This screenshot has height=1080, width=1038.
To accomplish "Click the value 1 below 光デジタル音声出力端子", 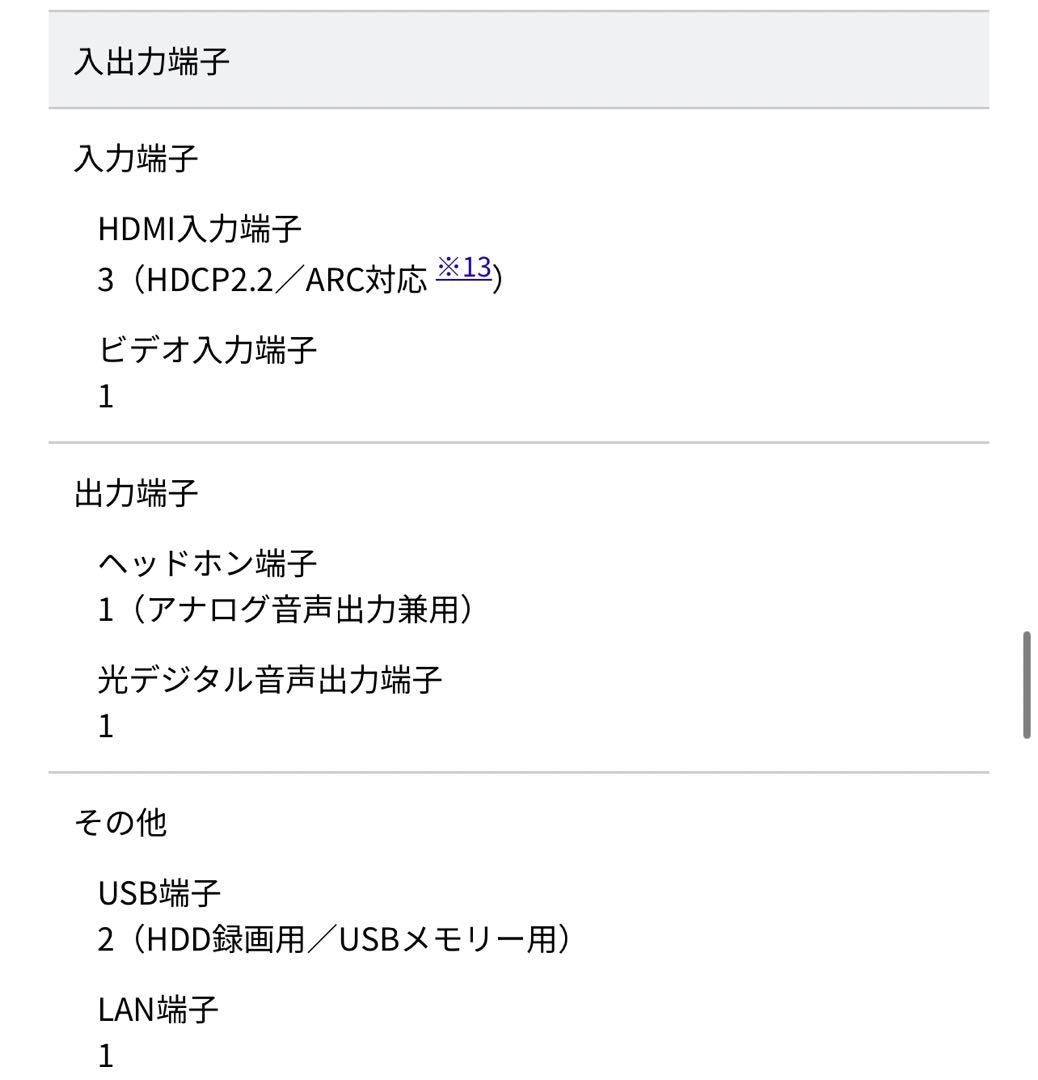I will pos(106,727).
